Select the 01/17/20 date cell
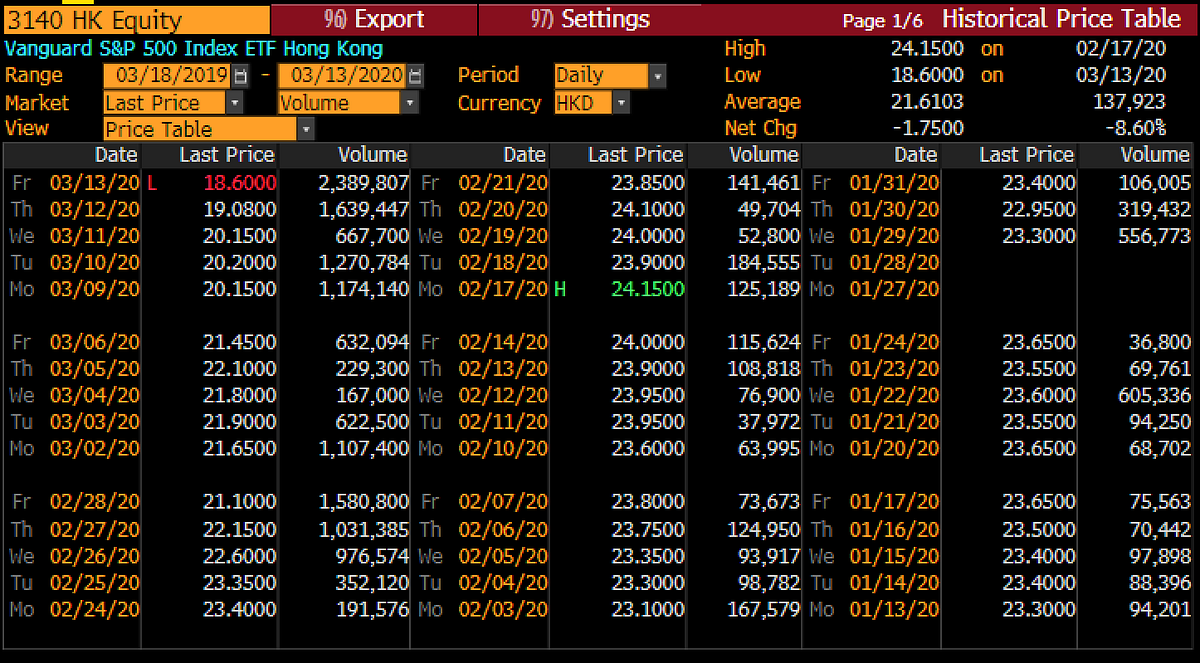The height and width of the screenshot is (663, 1200). click(895, 502)
